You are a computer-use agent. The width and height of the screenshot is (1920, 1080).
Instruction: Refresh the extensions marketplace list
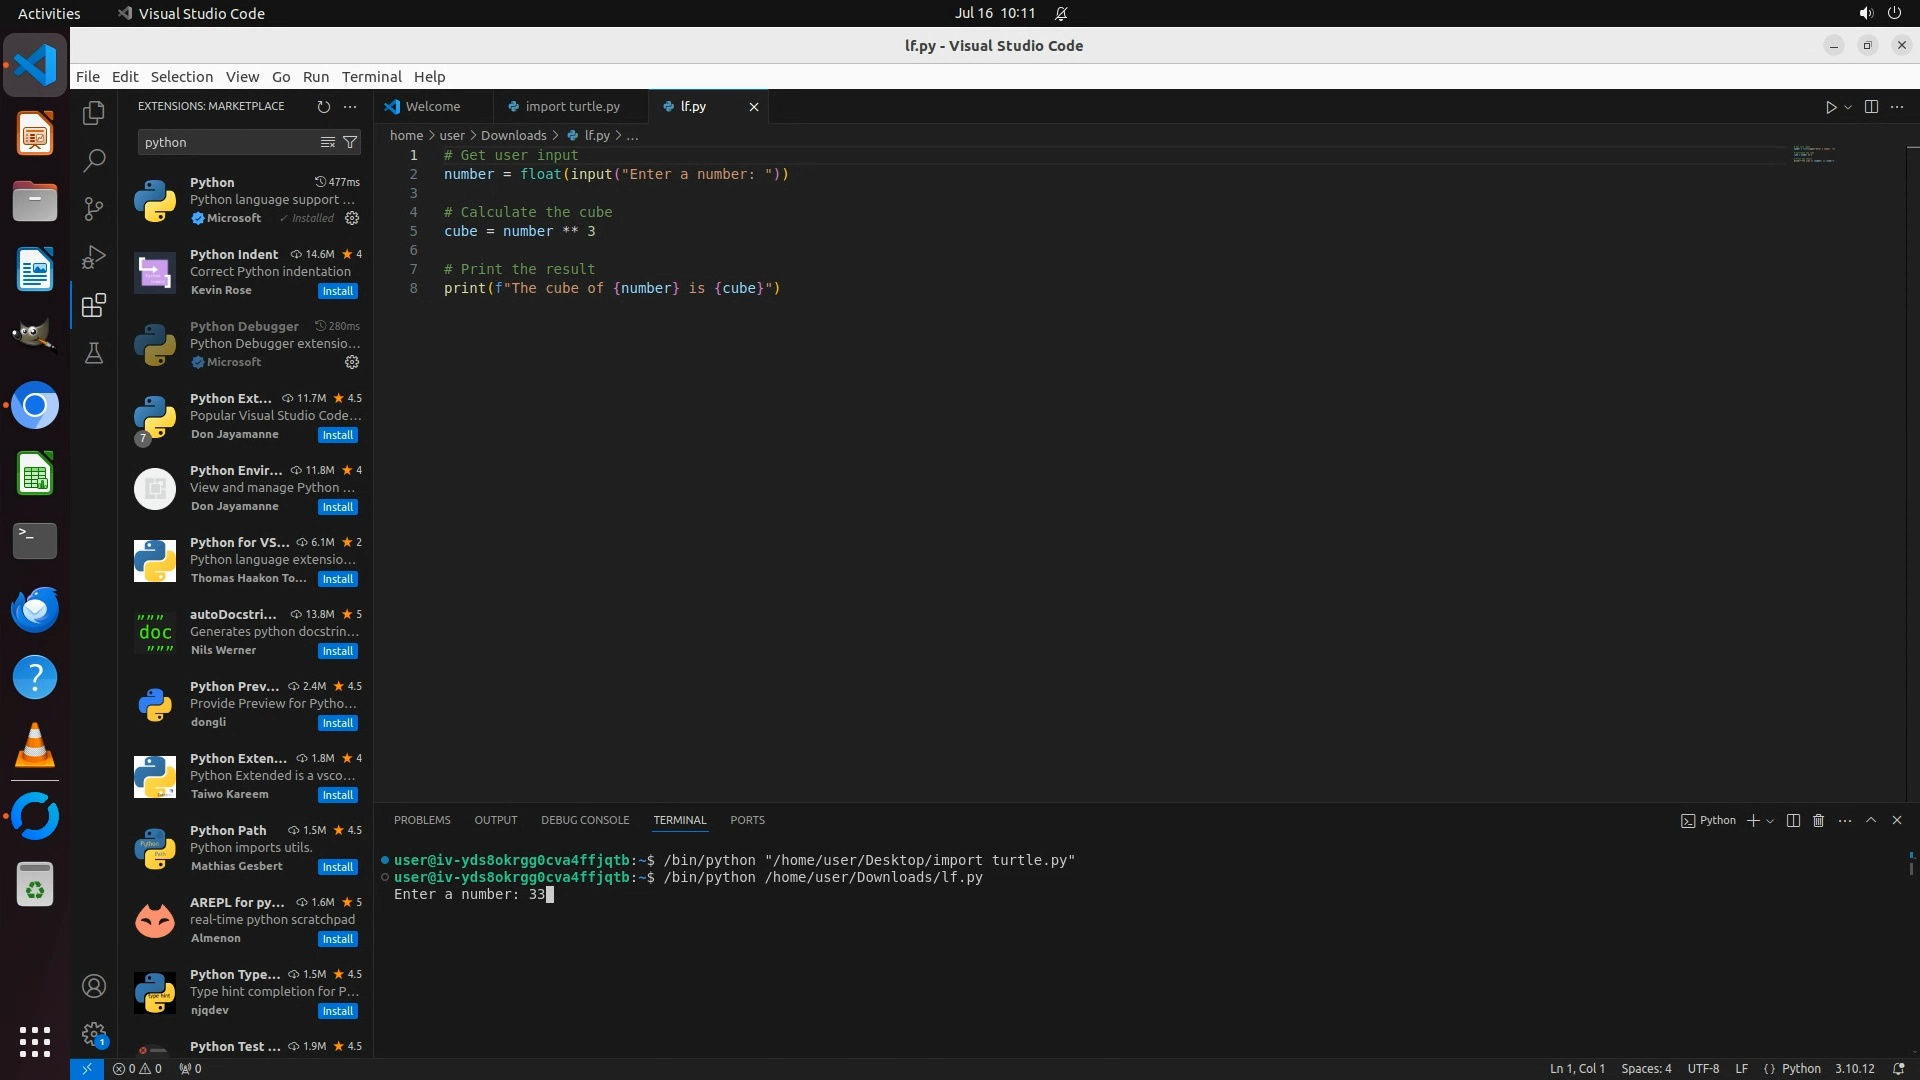[323, 106]
